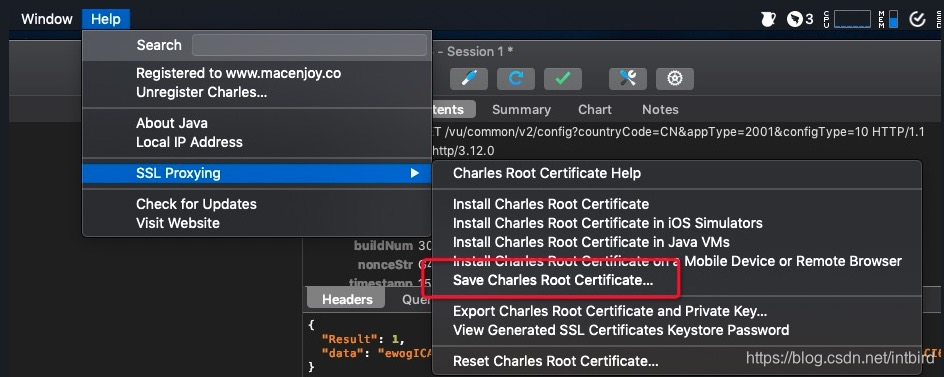The width and height of the screenshot is (944, 377).
Task: Click the Charles jug icon in menu bar
Action: 768,19
